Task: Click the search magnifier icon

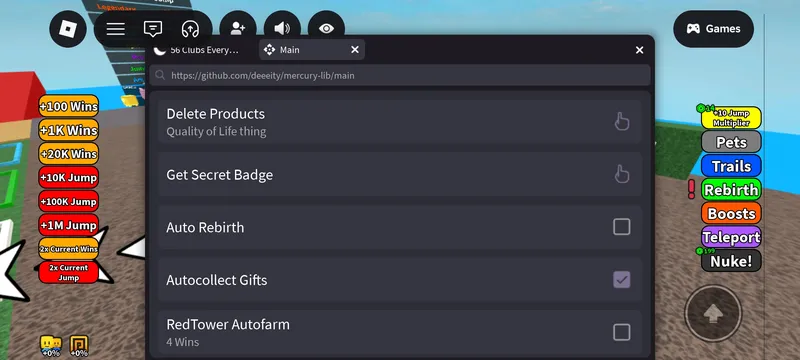Action: coord(160,75)
